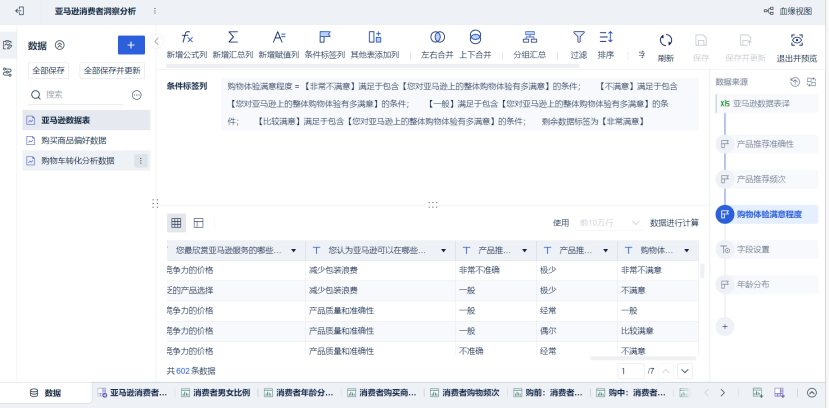Open dropdown arrow of 购物体 column
This screenshot has height=408, width=829.
click(686, 251)
